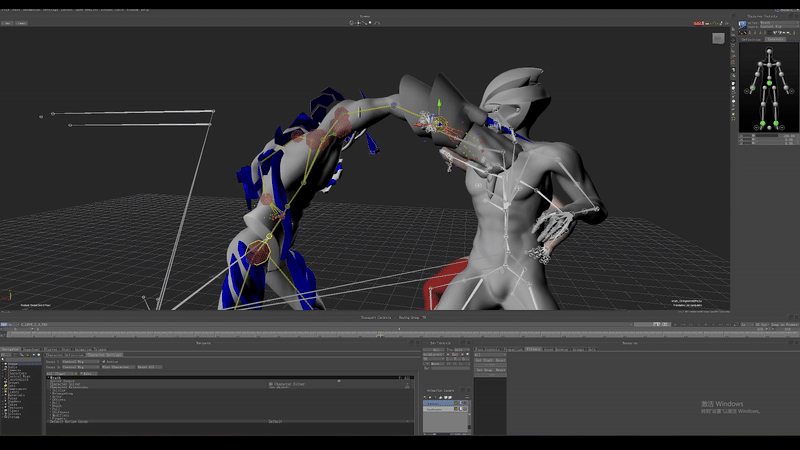Screen dimensions: 800x450
Task: Open the FCurves tab
Action: tap(51, 349)
